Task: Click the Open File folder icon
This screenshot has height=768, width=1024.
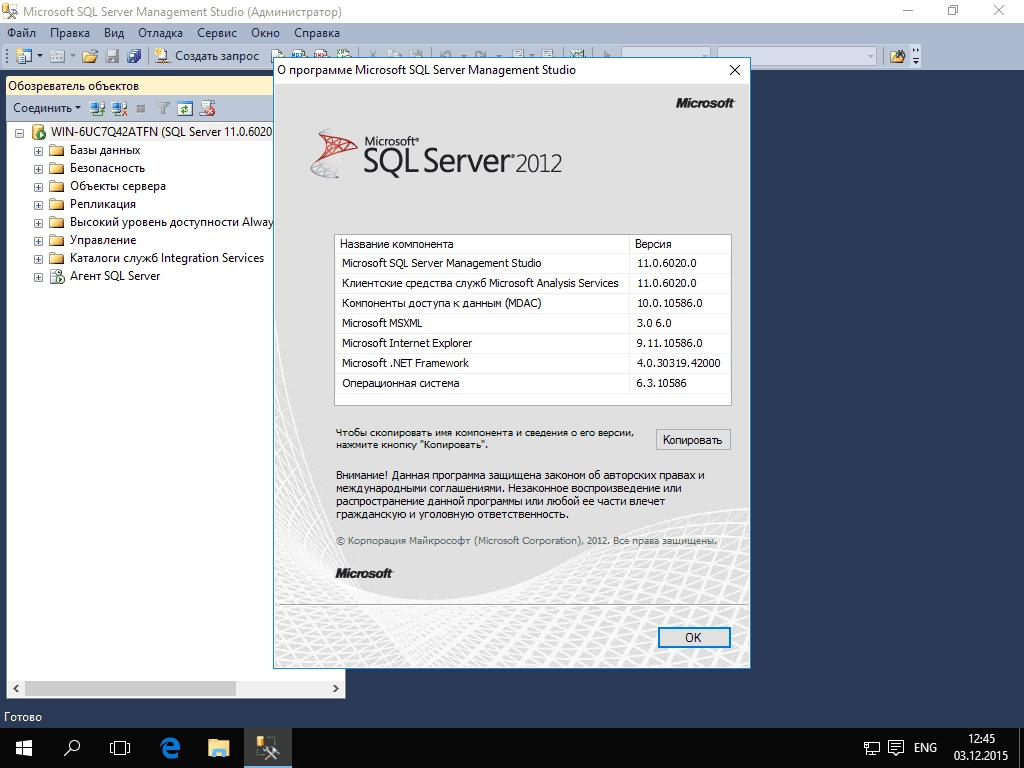Action: click(89, 56)
